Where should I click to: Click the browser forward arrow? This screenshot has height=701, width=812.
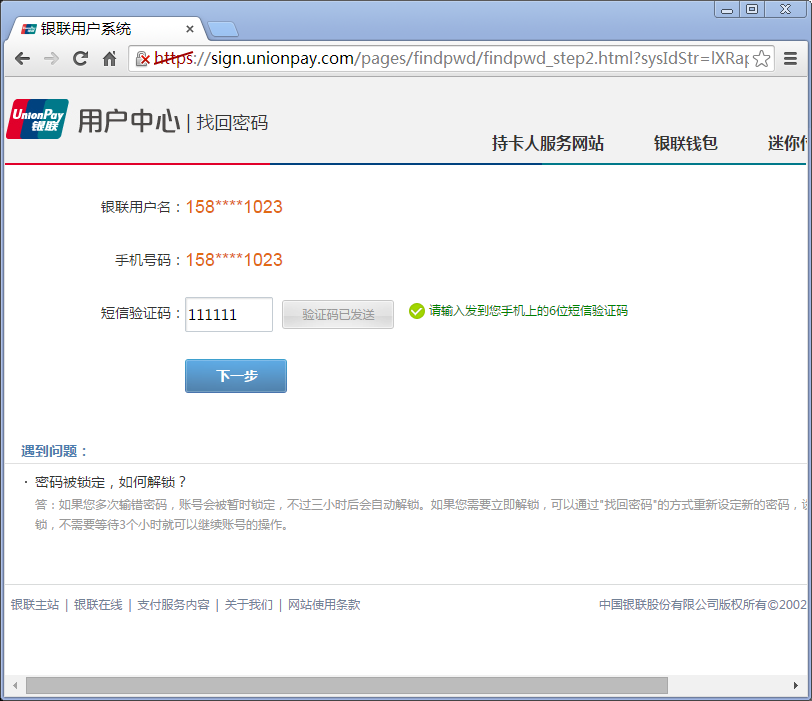point(51,59)
